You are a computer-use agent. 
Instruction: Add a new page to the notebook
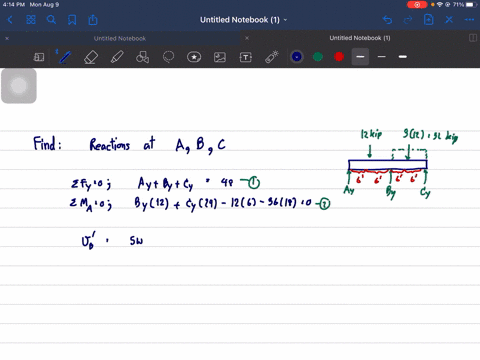(428, 20)
